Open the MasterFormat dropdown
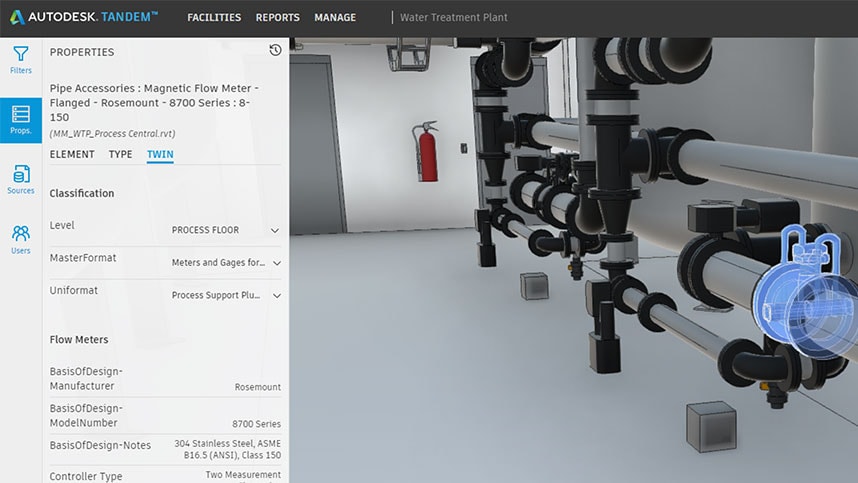The width and height of the screenshot is (858, 483). coord(226,263)
